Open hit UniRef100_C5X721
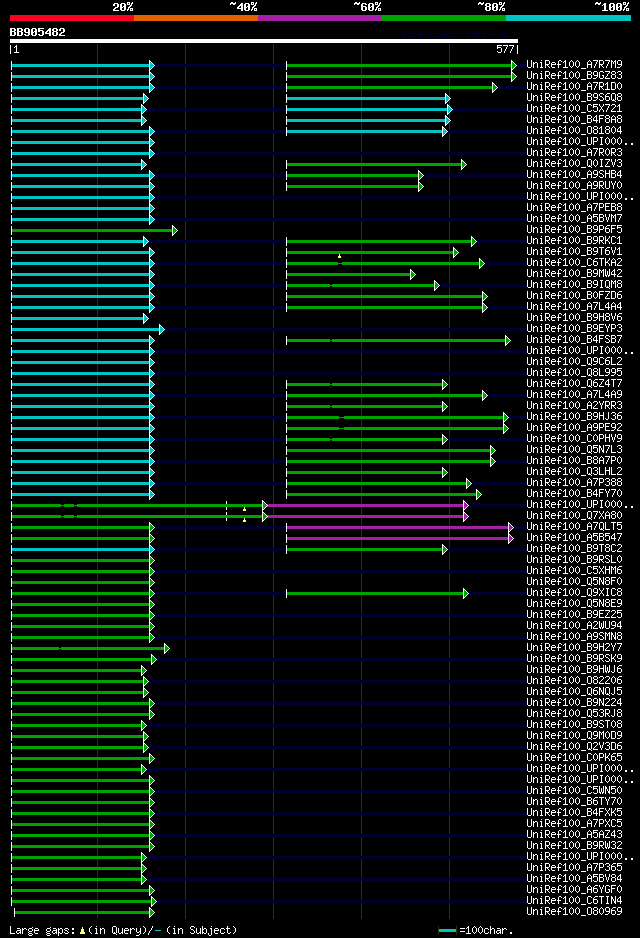Image resolution: width=640 pixels, height=938 pixels. click(574, 109)
